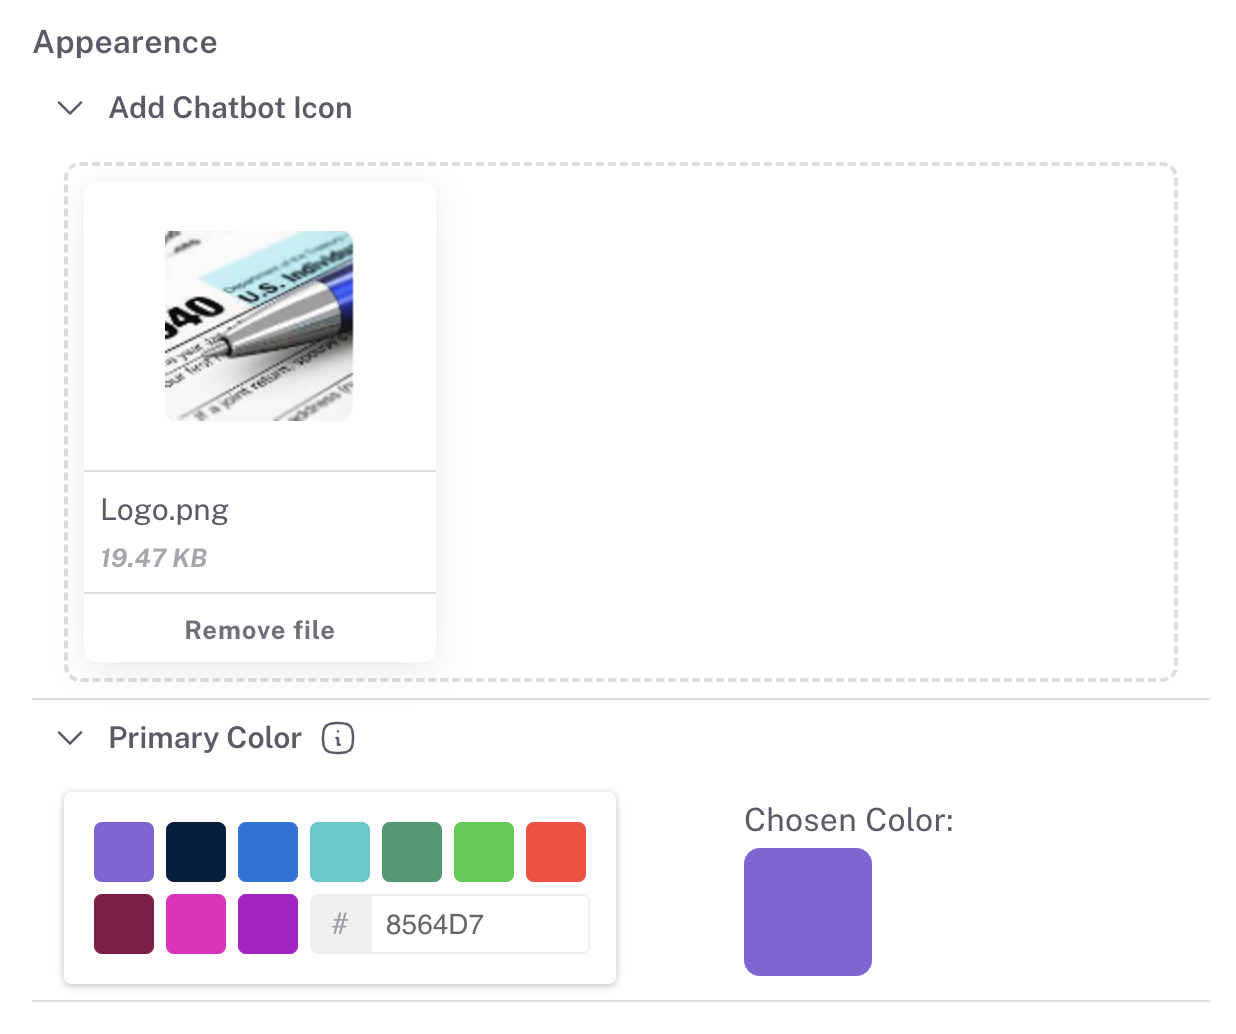Click the Add Chatbot Icon heading
Viewport: 1236px width, 1034px height.
(x=230, y=108)
